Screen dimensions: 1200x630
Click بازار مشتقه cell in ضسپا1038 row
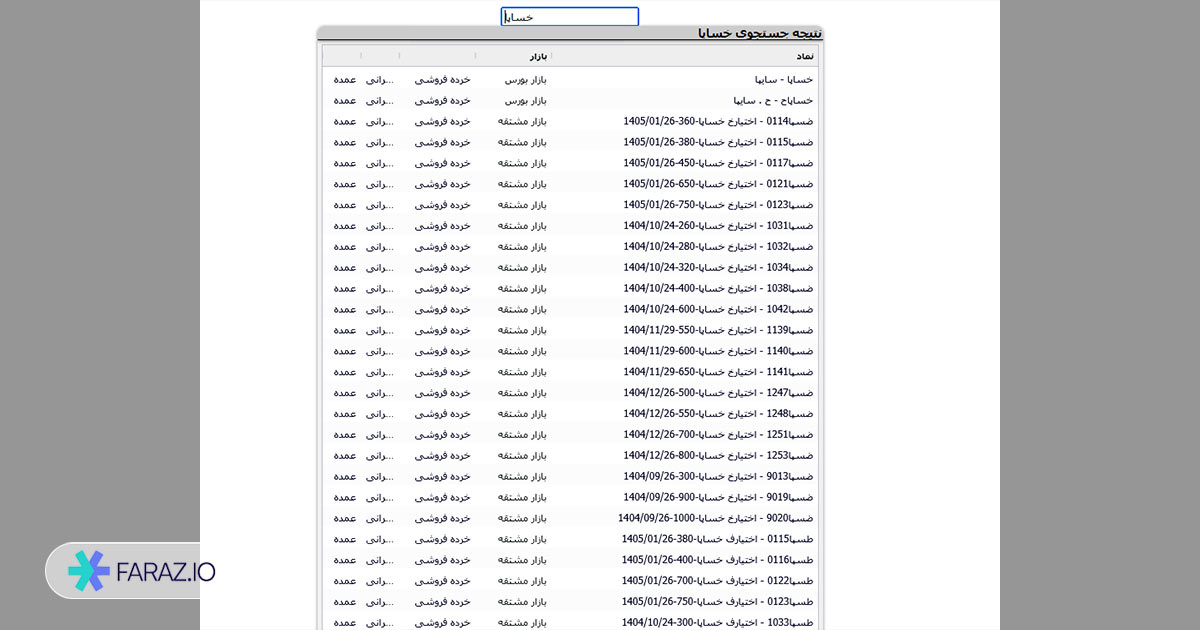522,288
